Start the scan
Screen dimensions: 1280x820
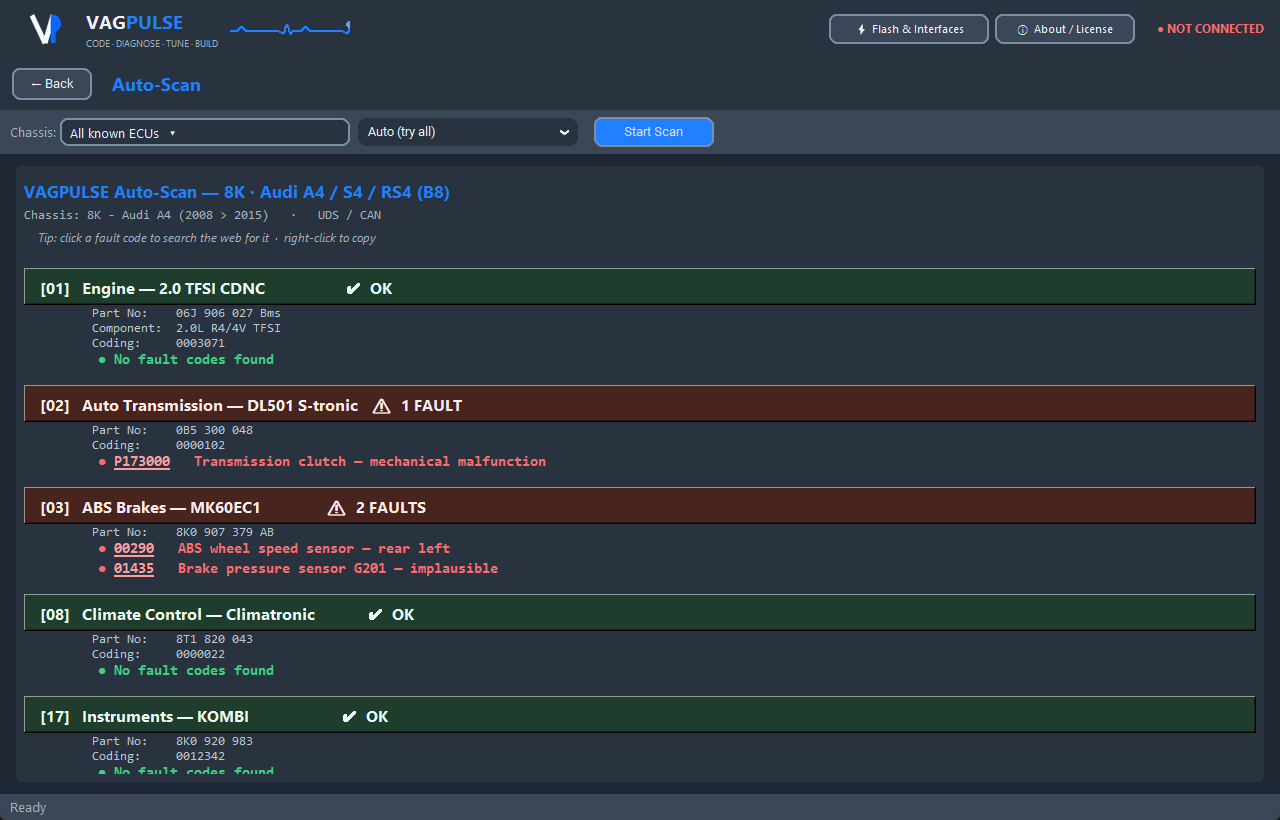(654, 132)
